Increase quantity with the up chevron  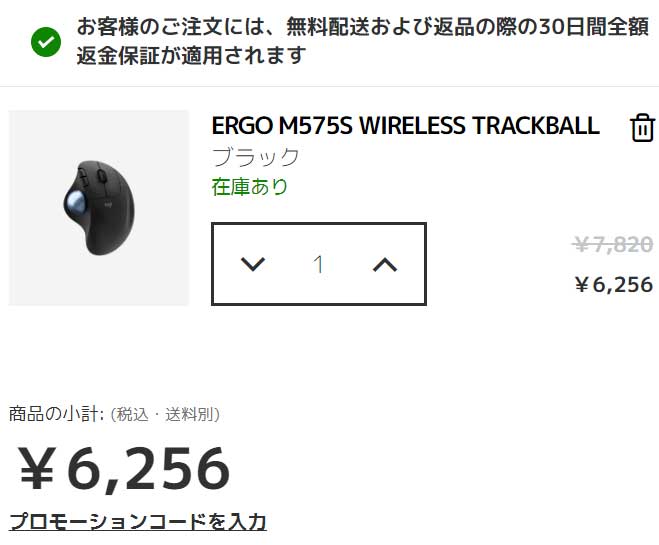(385, 265)
